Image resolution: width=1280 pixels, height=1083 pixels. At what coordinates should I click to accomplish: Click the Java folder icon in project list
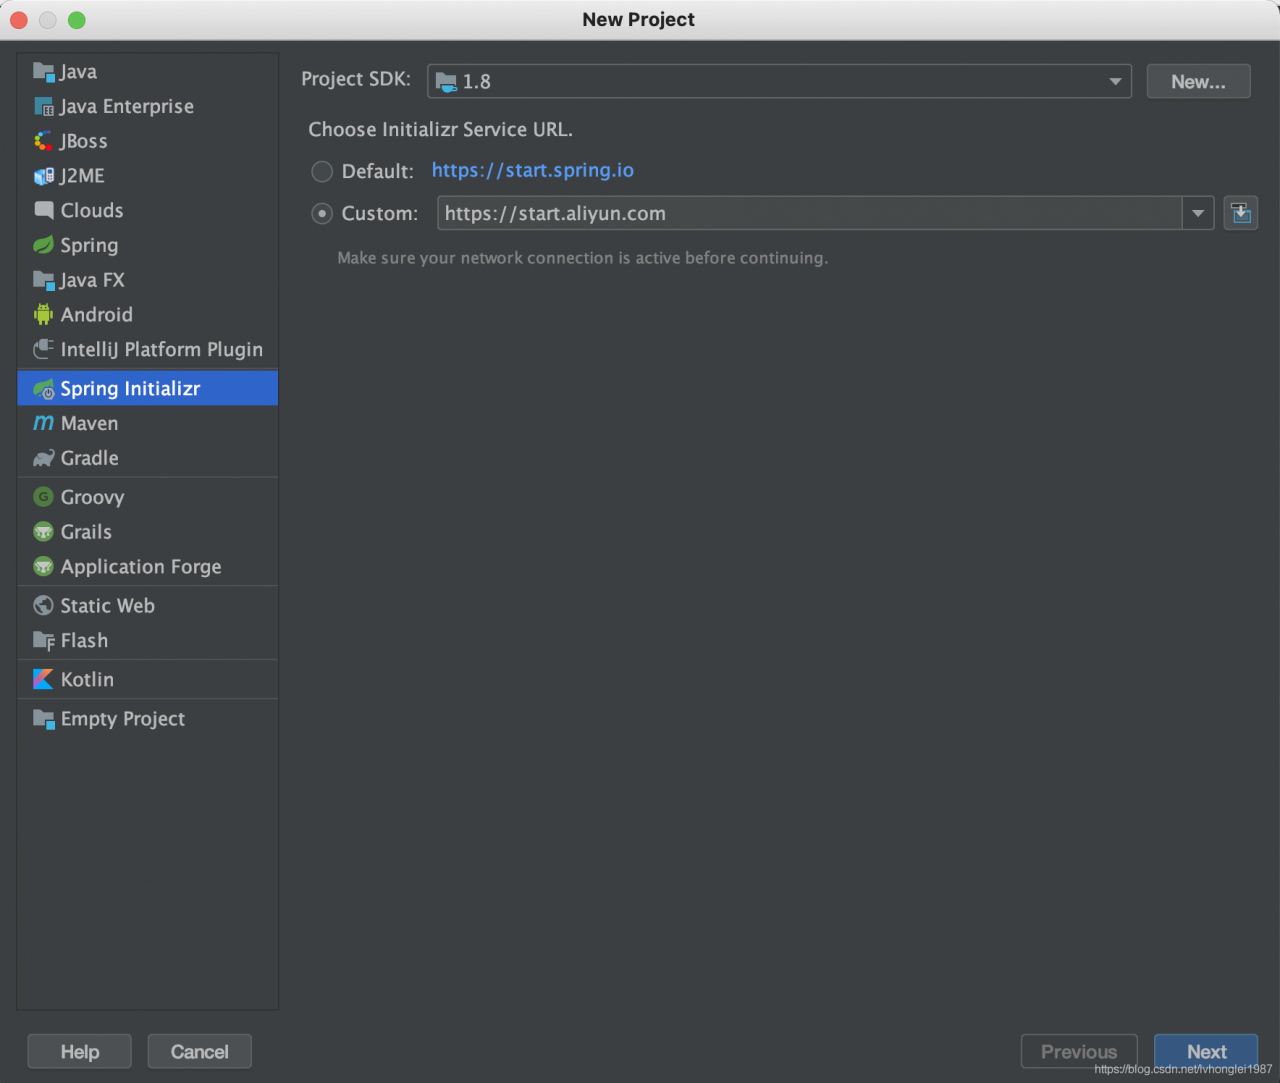pos(43,72)
